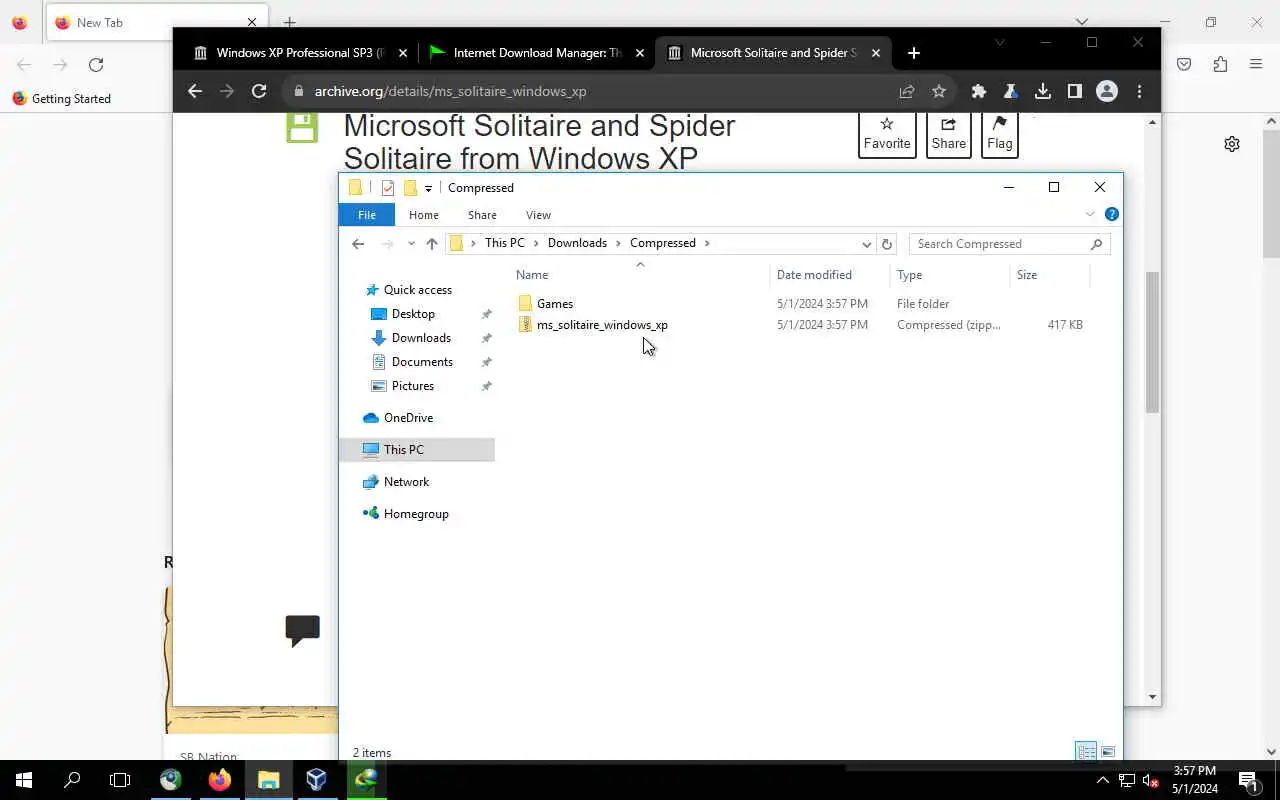Image resolution: width=1280 pixels, height=800 pixels.
Task: Open the File ribbon tab
Action: [367, 215]
